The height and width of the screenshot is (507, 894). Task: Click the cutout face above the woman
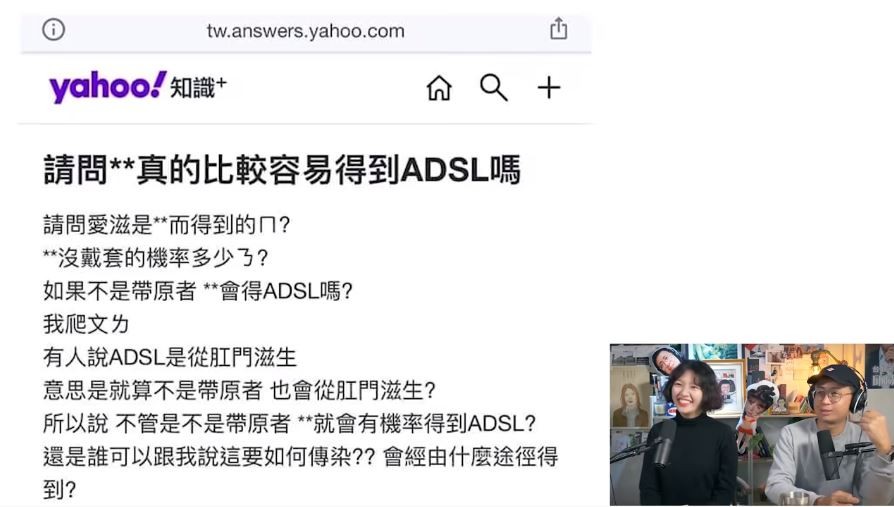click(667, 360)
